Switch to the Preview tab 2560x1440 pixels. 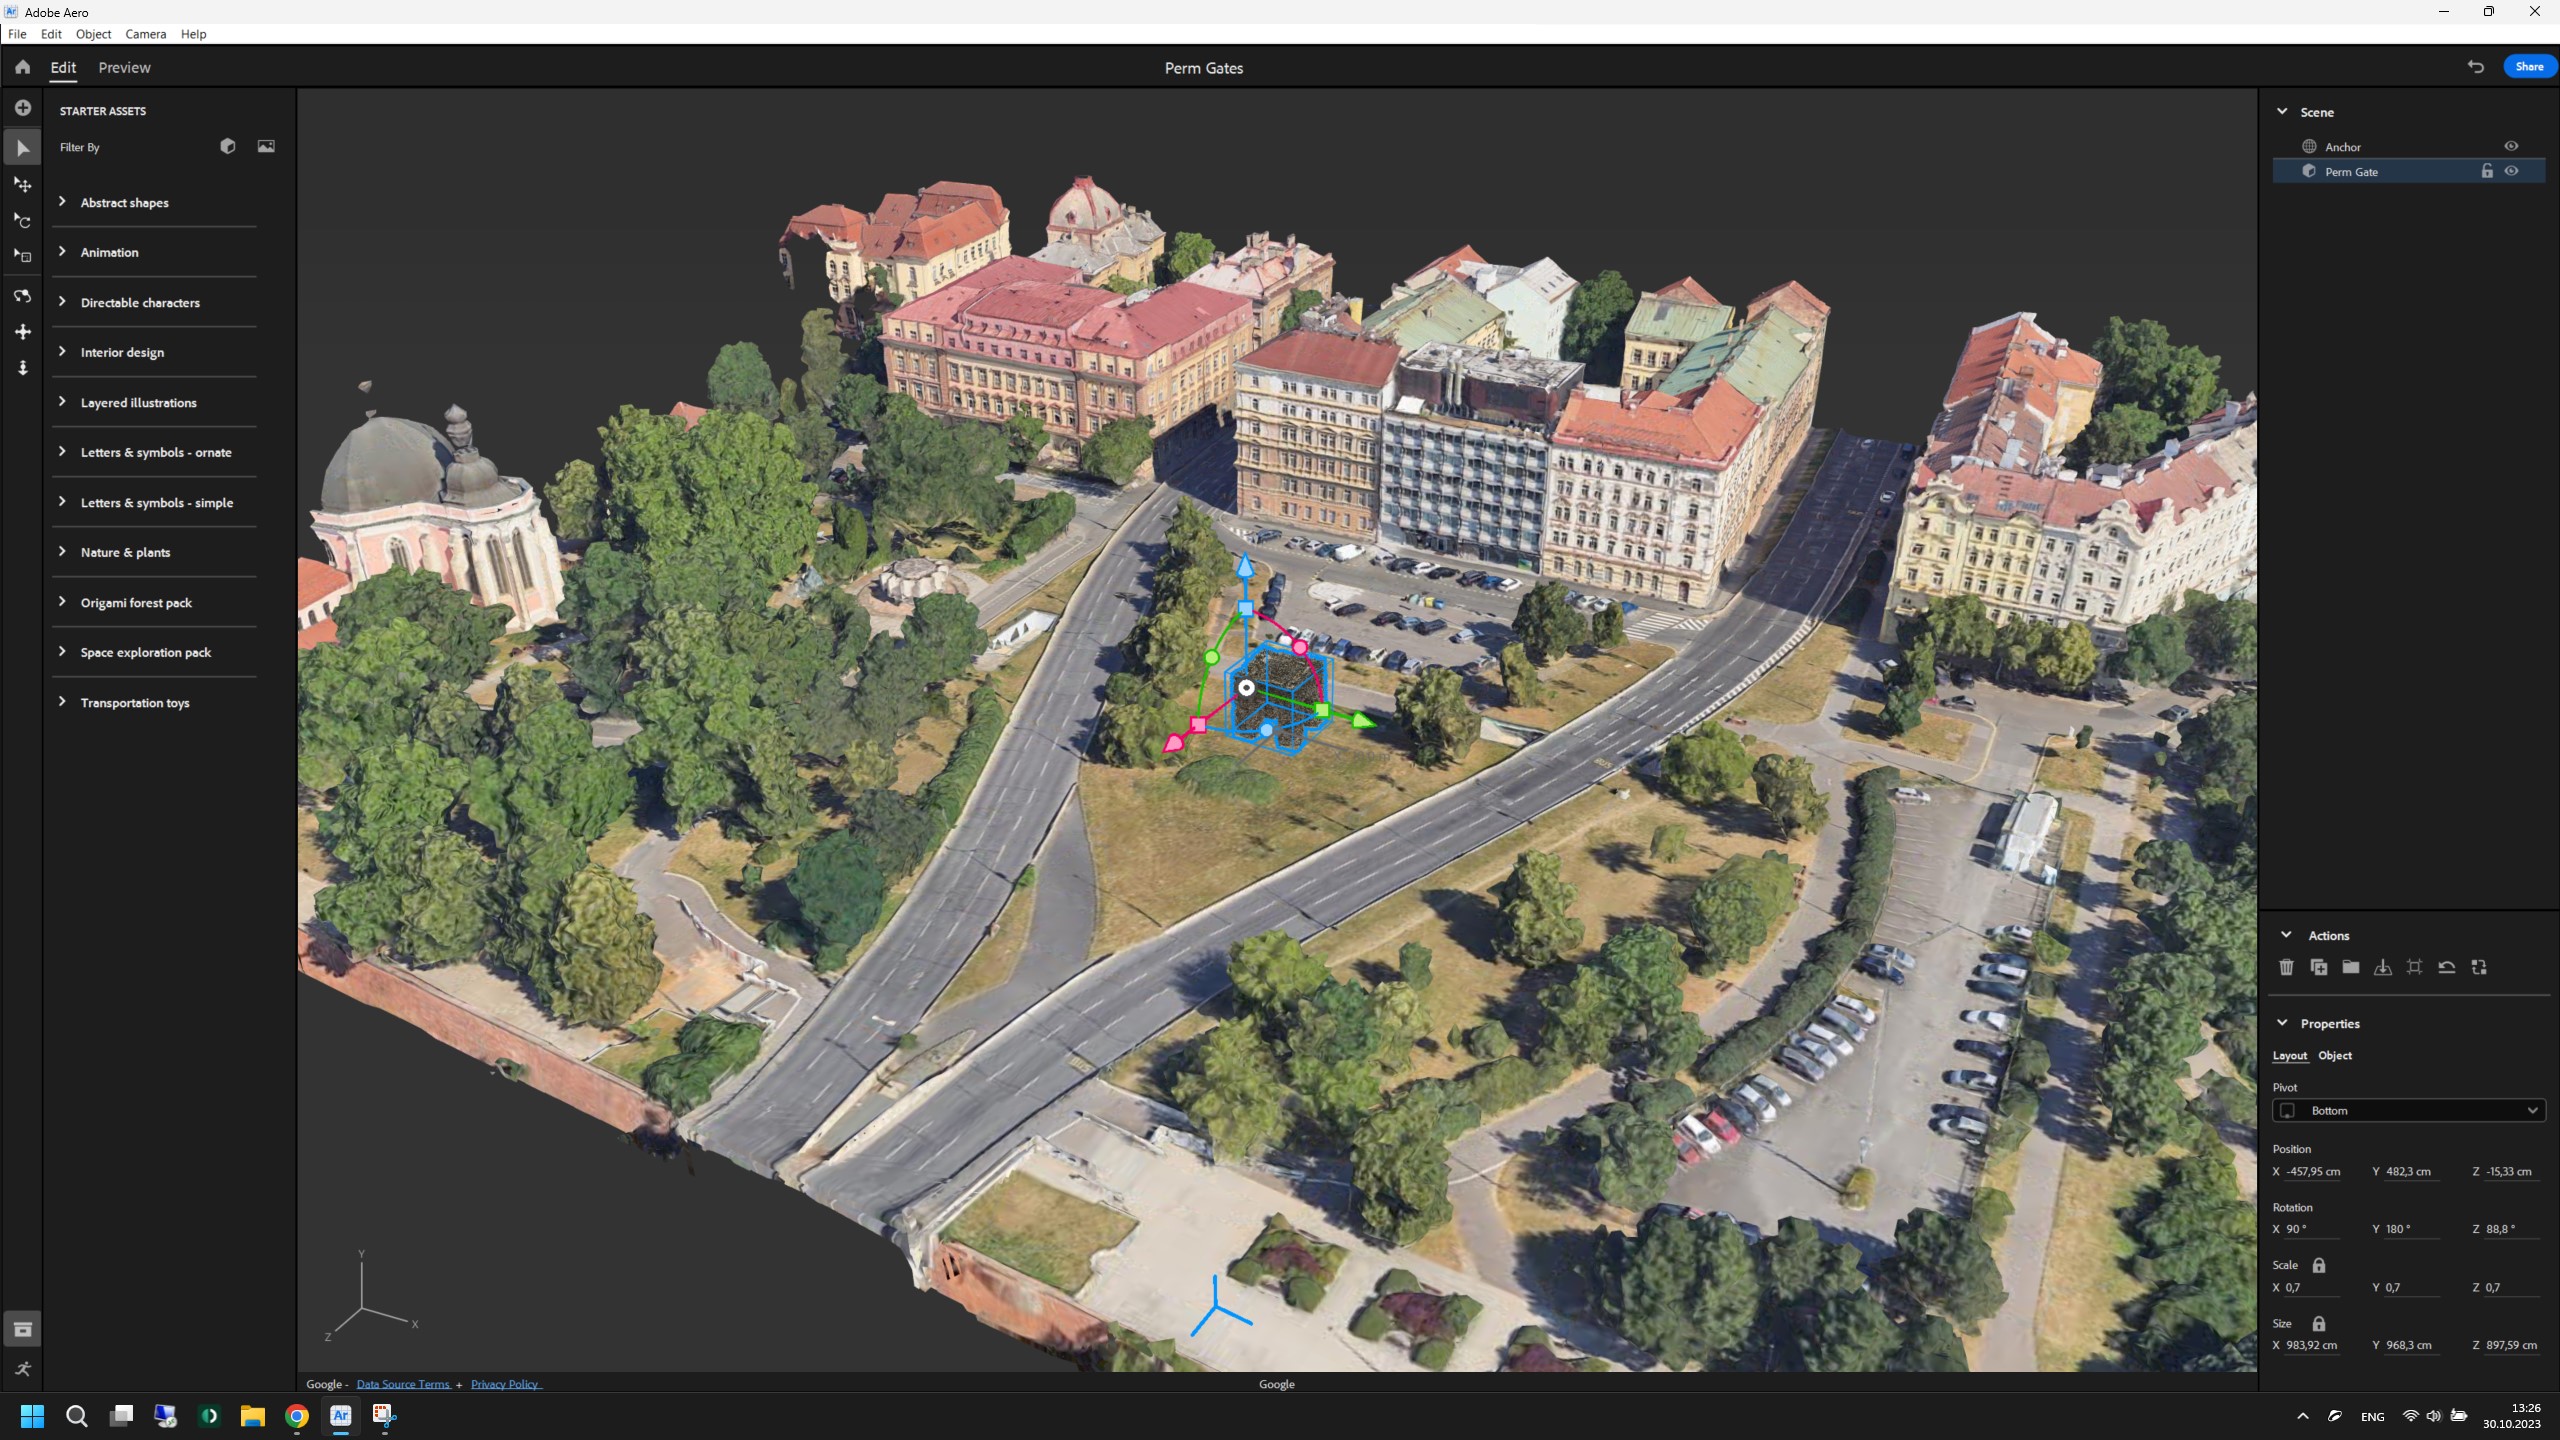point(124,67)
